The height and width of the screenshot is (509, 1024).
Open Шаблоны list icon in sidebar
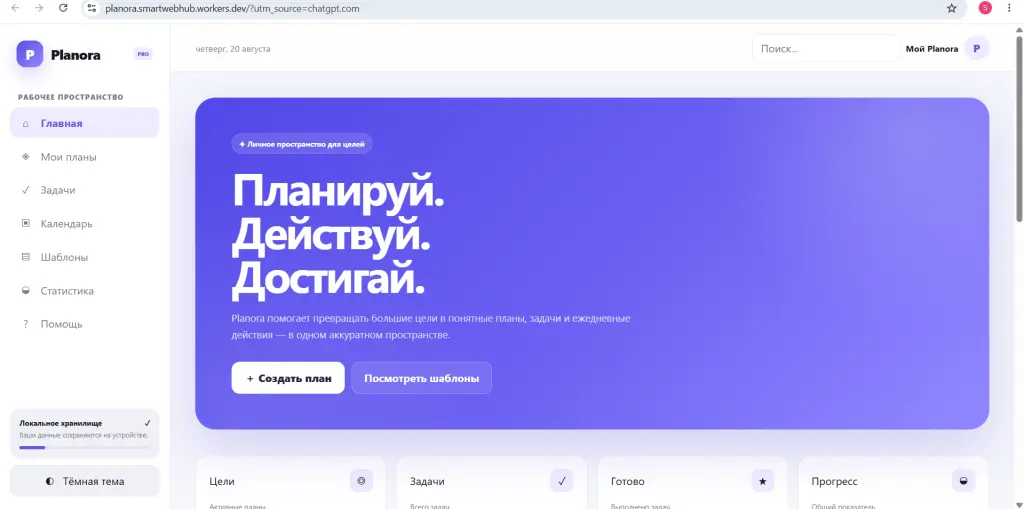coord(26,257)
